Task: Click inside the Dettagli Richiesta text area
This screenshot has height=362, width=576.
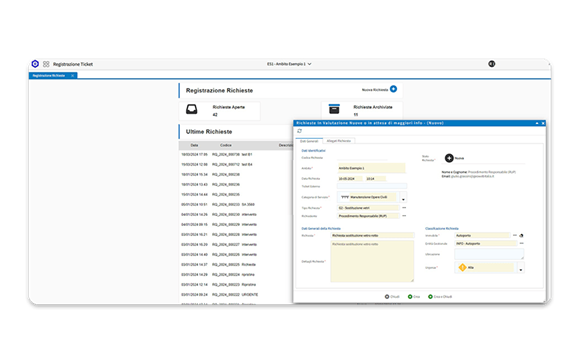Action: point(372,261)
